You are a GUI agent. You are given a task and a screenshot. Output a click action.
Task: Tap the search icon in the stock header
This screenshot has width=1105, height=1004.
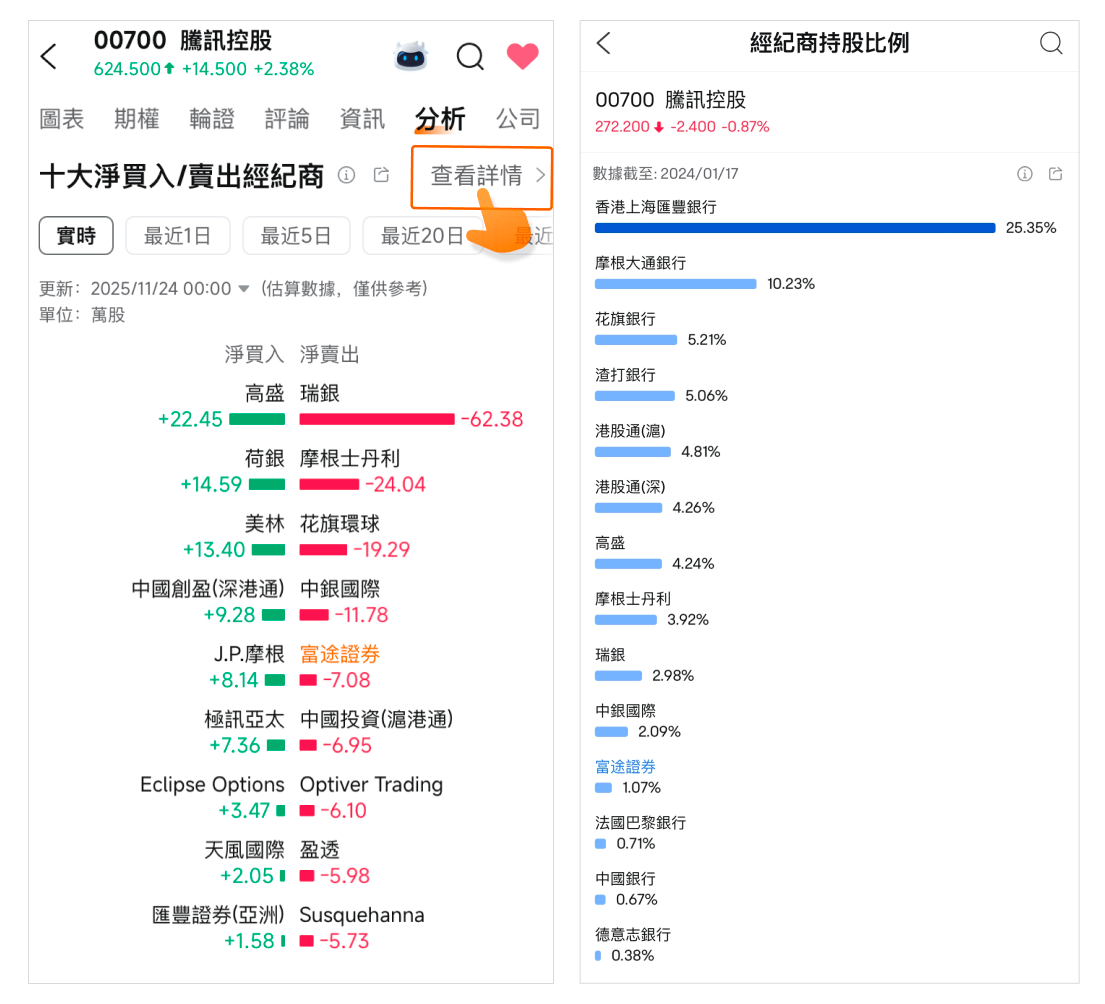click(x=470, y=56)
